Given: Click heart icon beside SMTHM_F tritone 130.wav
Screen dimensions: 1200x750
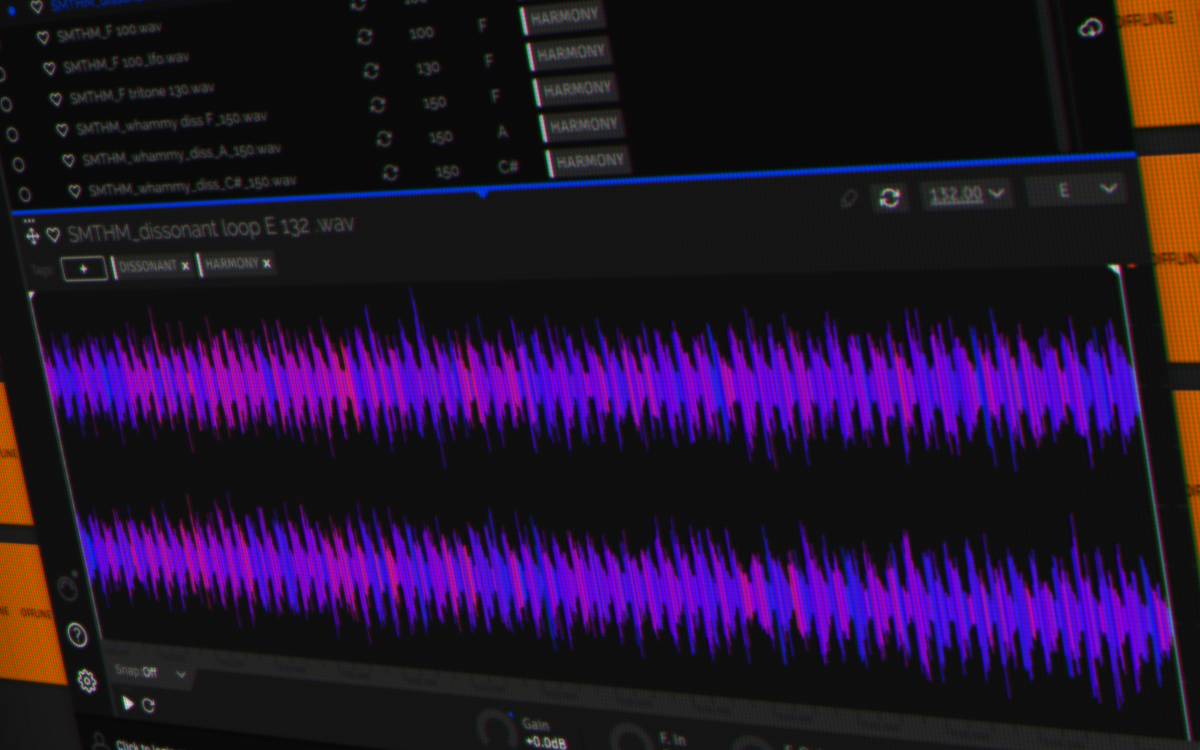Looking at the screenshot, I should click(x=55, y=99).
